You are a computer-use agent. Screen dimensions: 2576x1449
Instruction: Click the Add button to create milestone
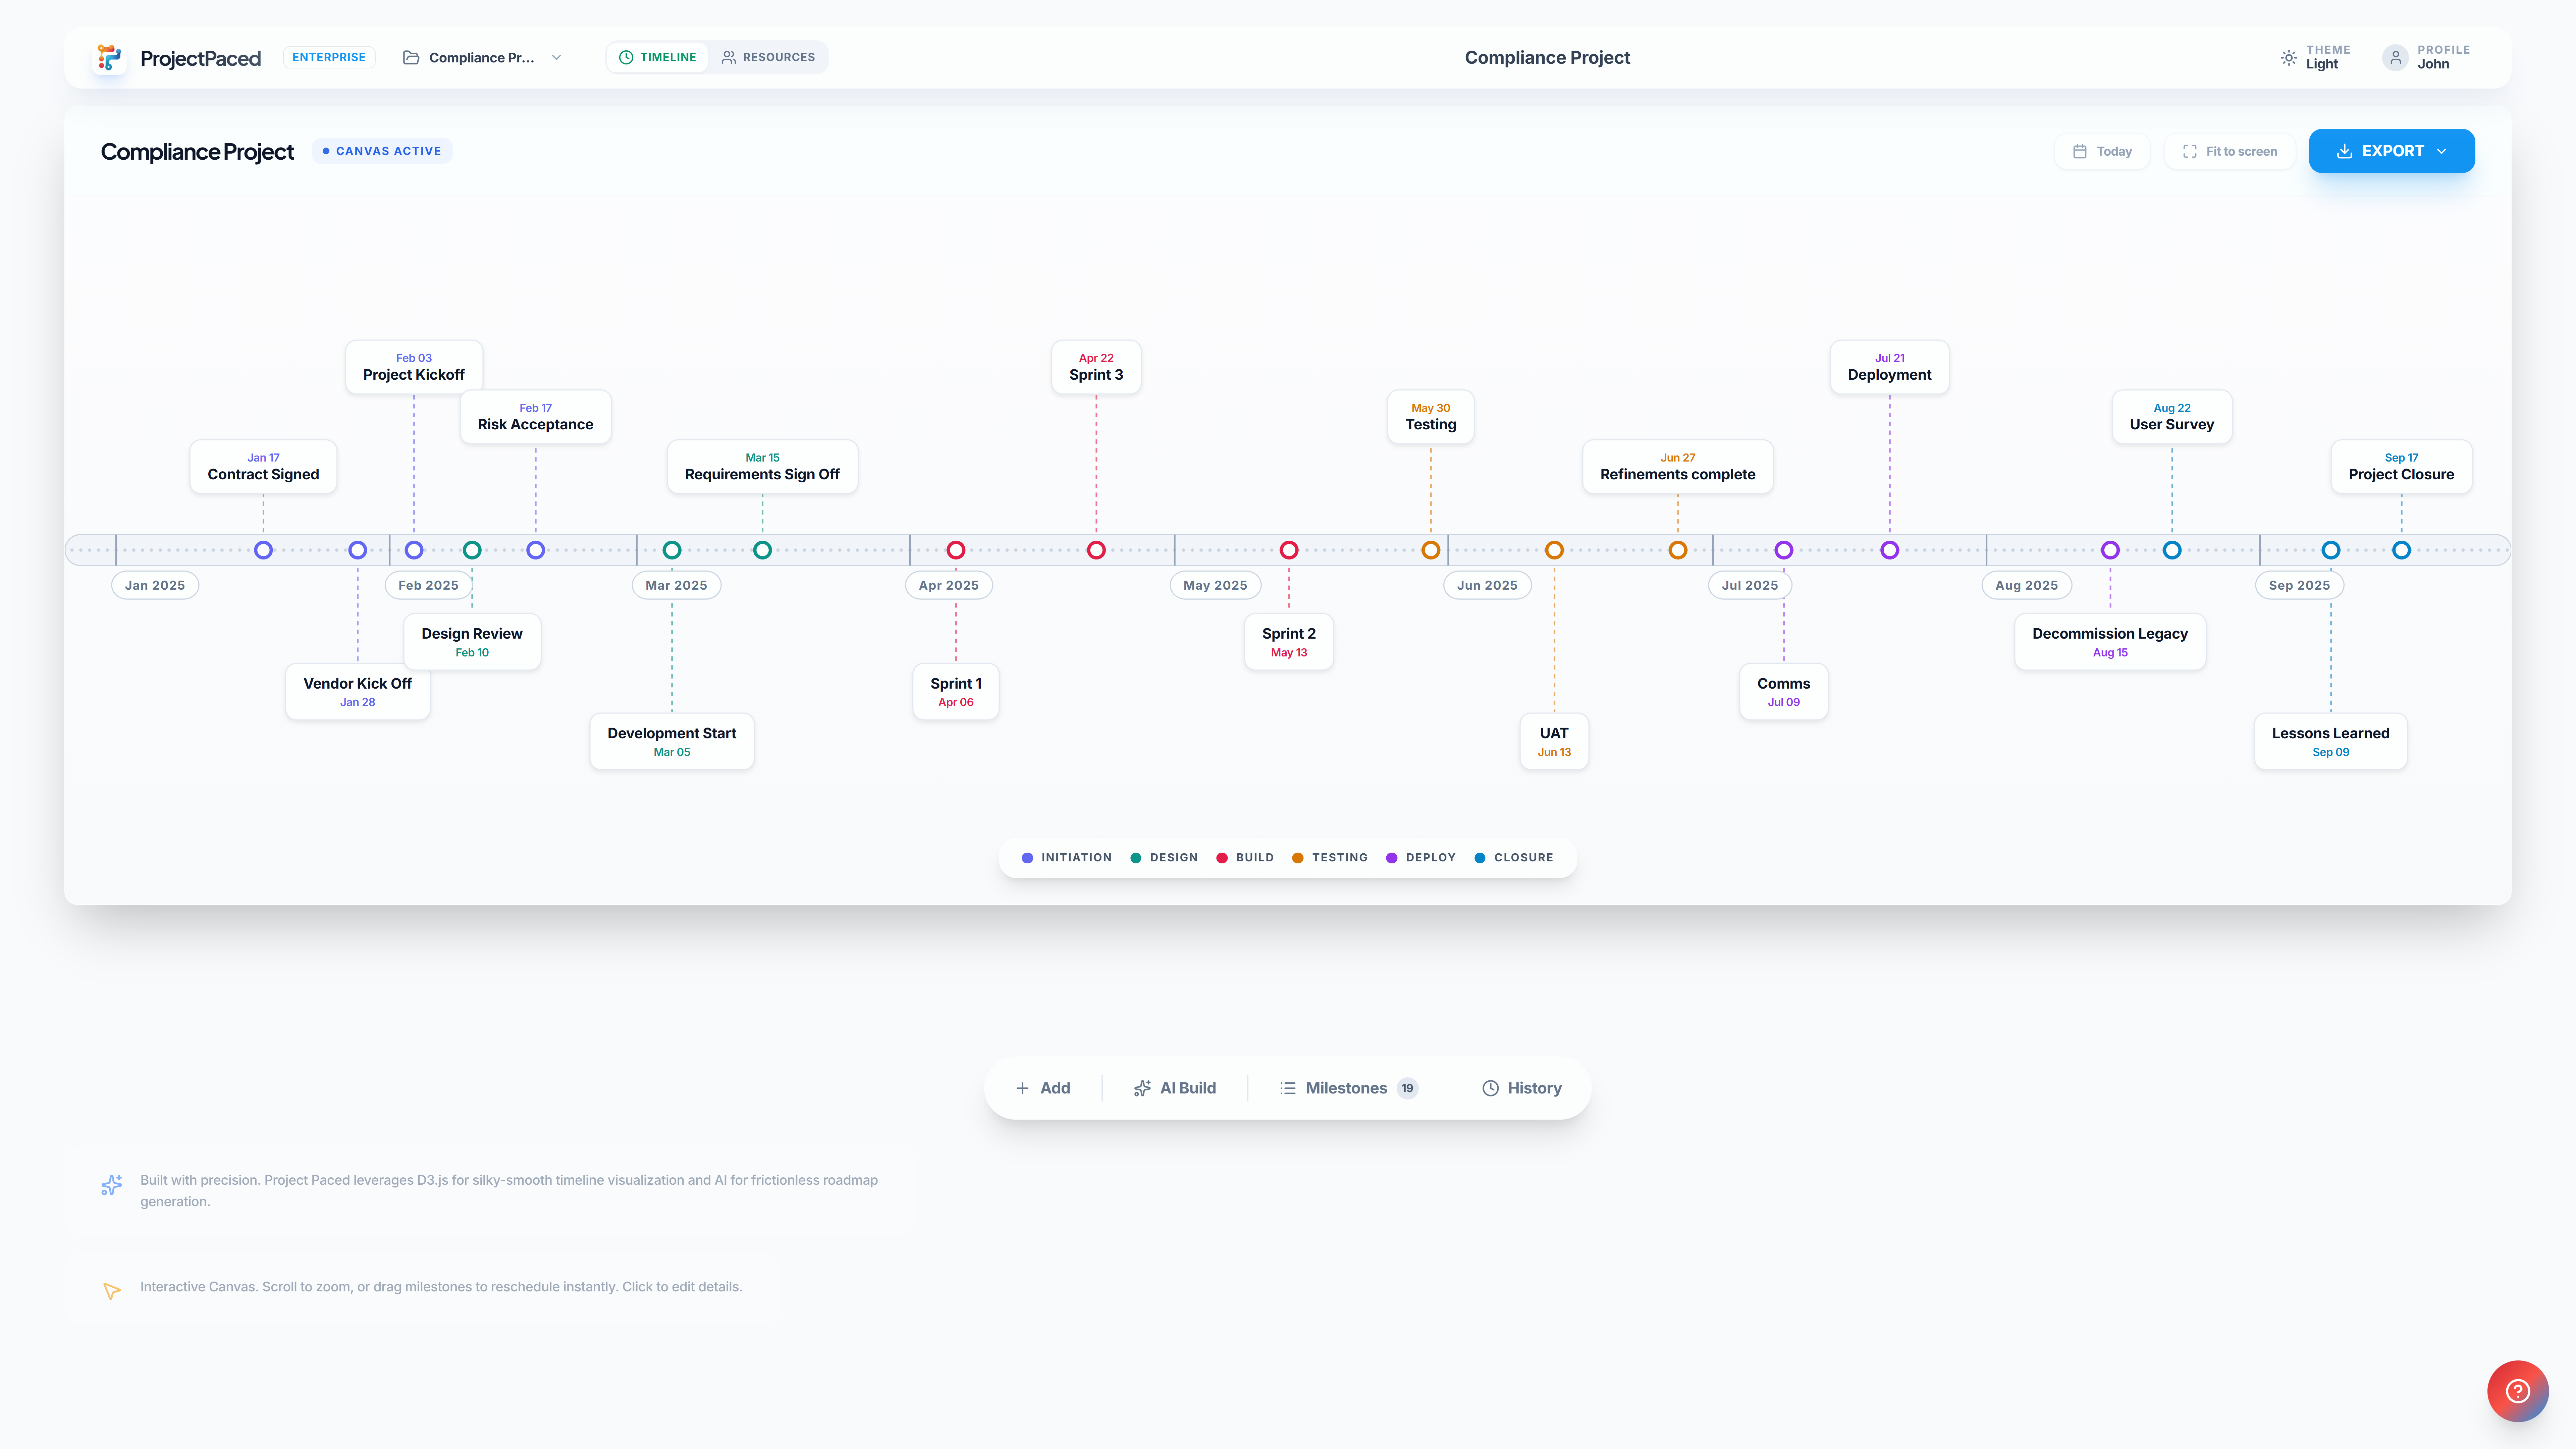point(1043,1088)
